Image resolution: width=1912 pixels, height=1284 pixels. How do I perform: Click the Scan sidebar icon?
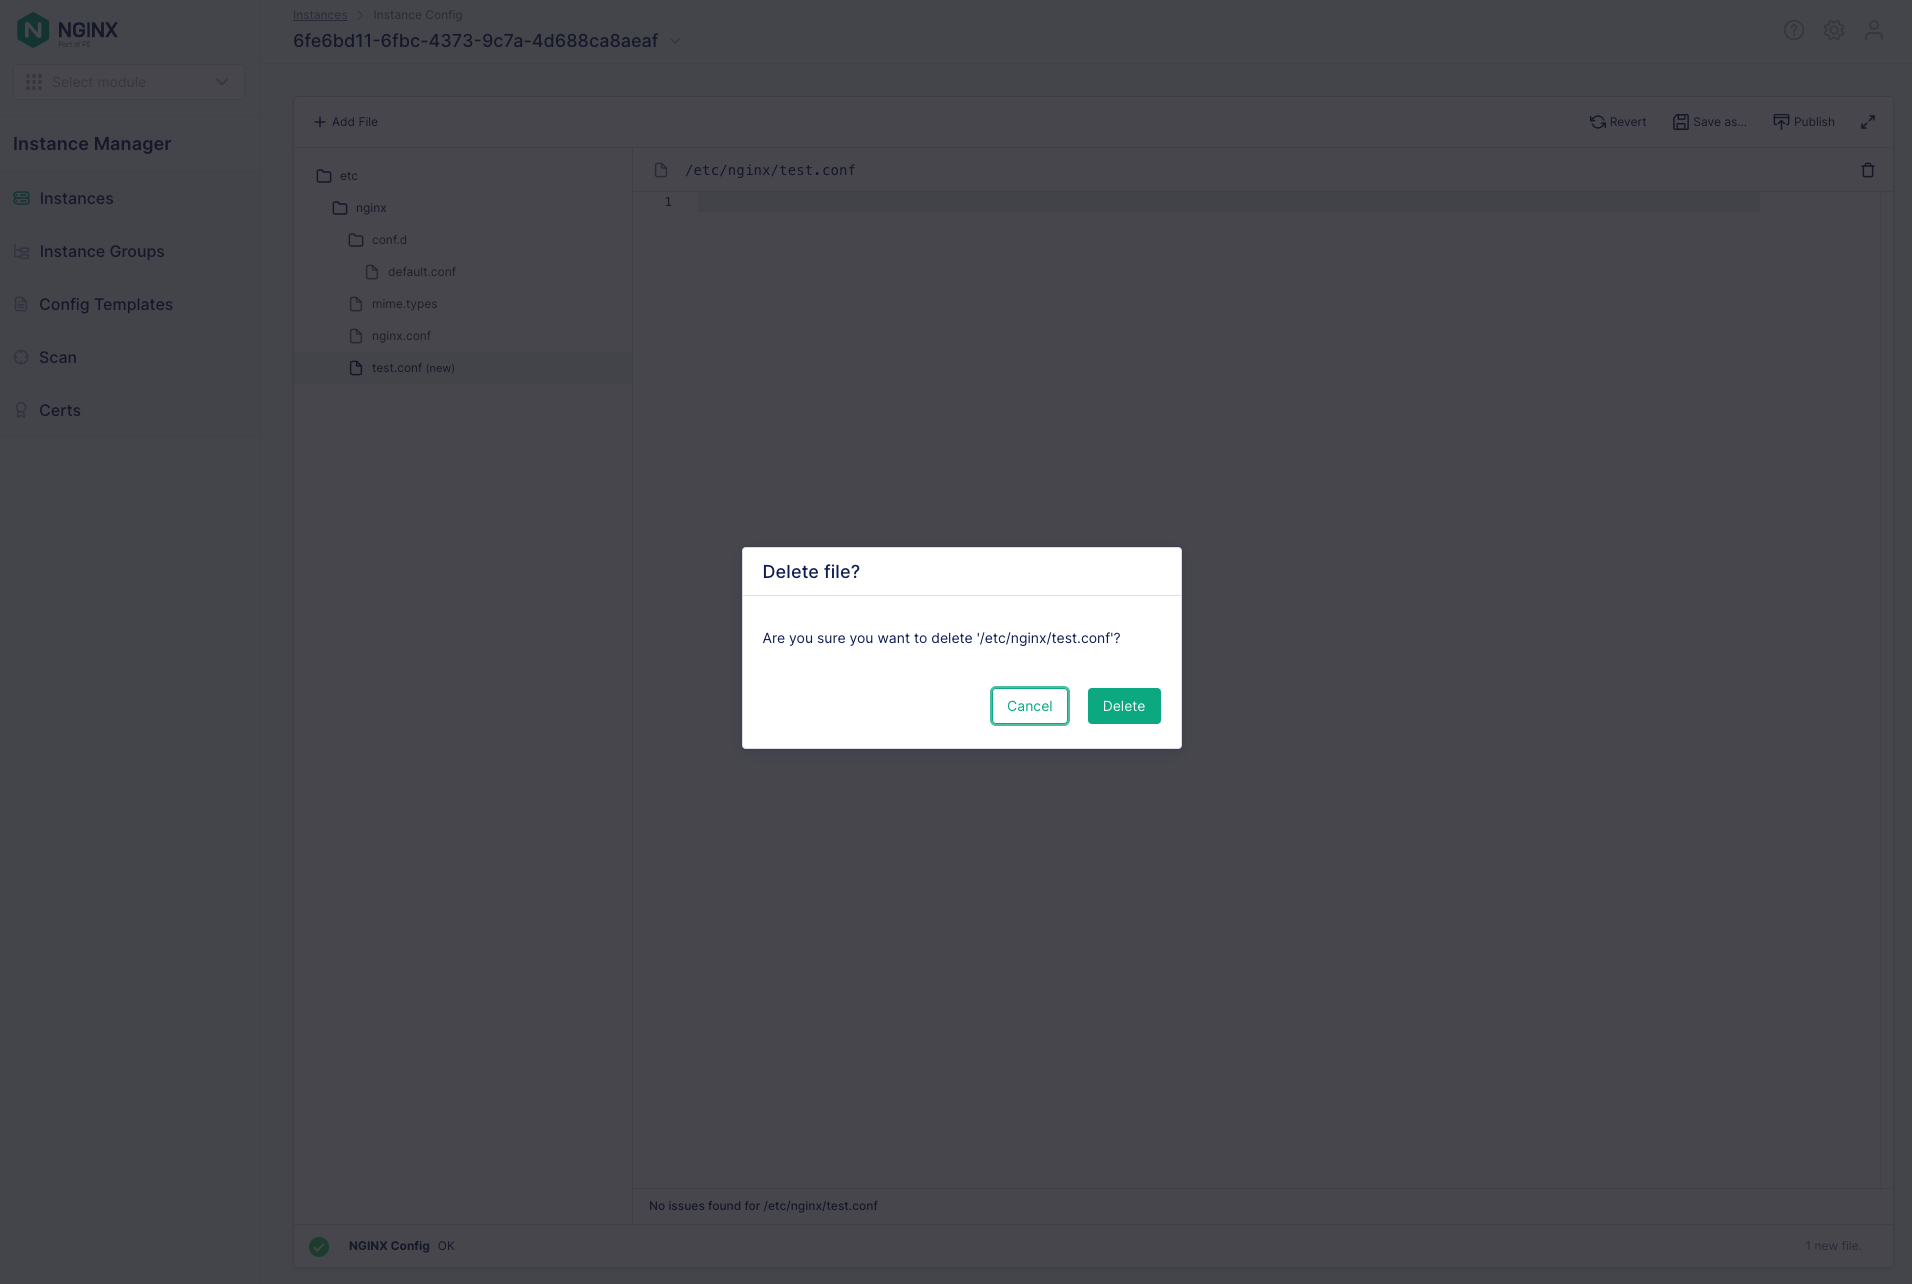tap(21, 357)
